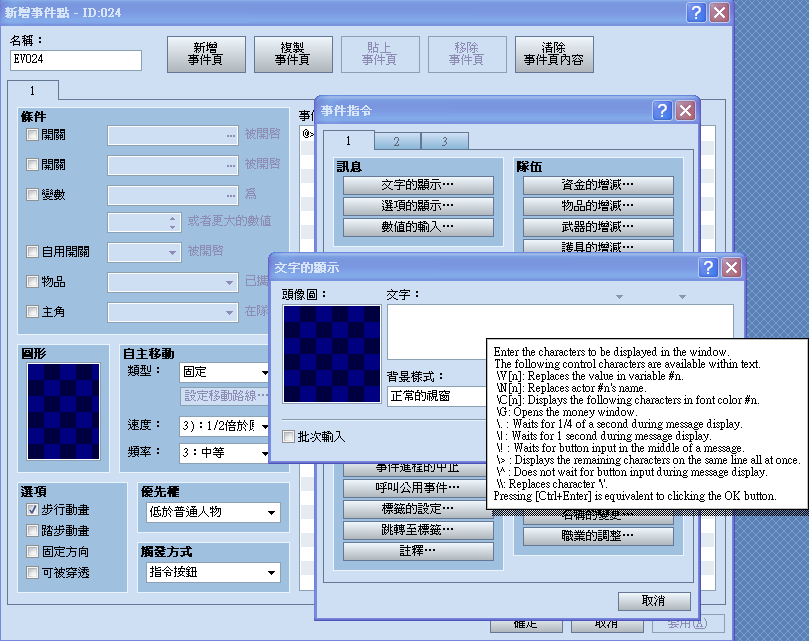This screenshot has width=809, height=641.
Task: Open the 速度 speed dropdown
Action: [224, 426]
